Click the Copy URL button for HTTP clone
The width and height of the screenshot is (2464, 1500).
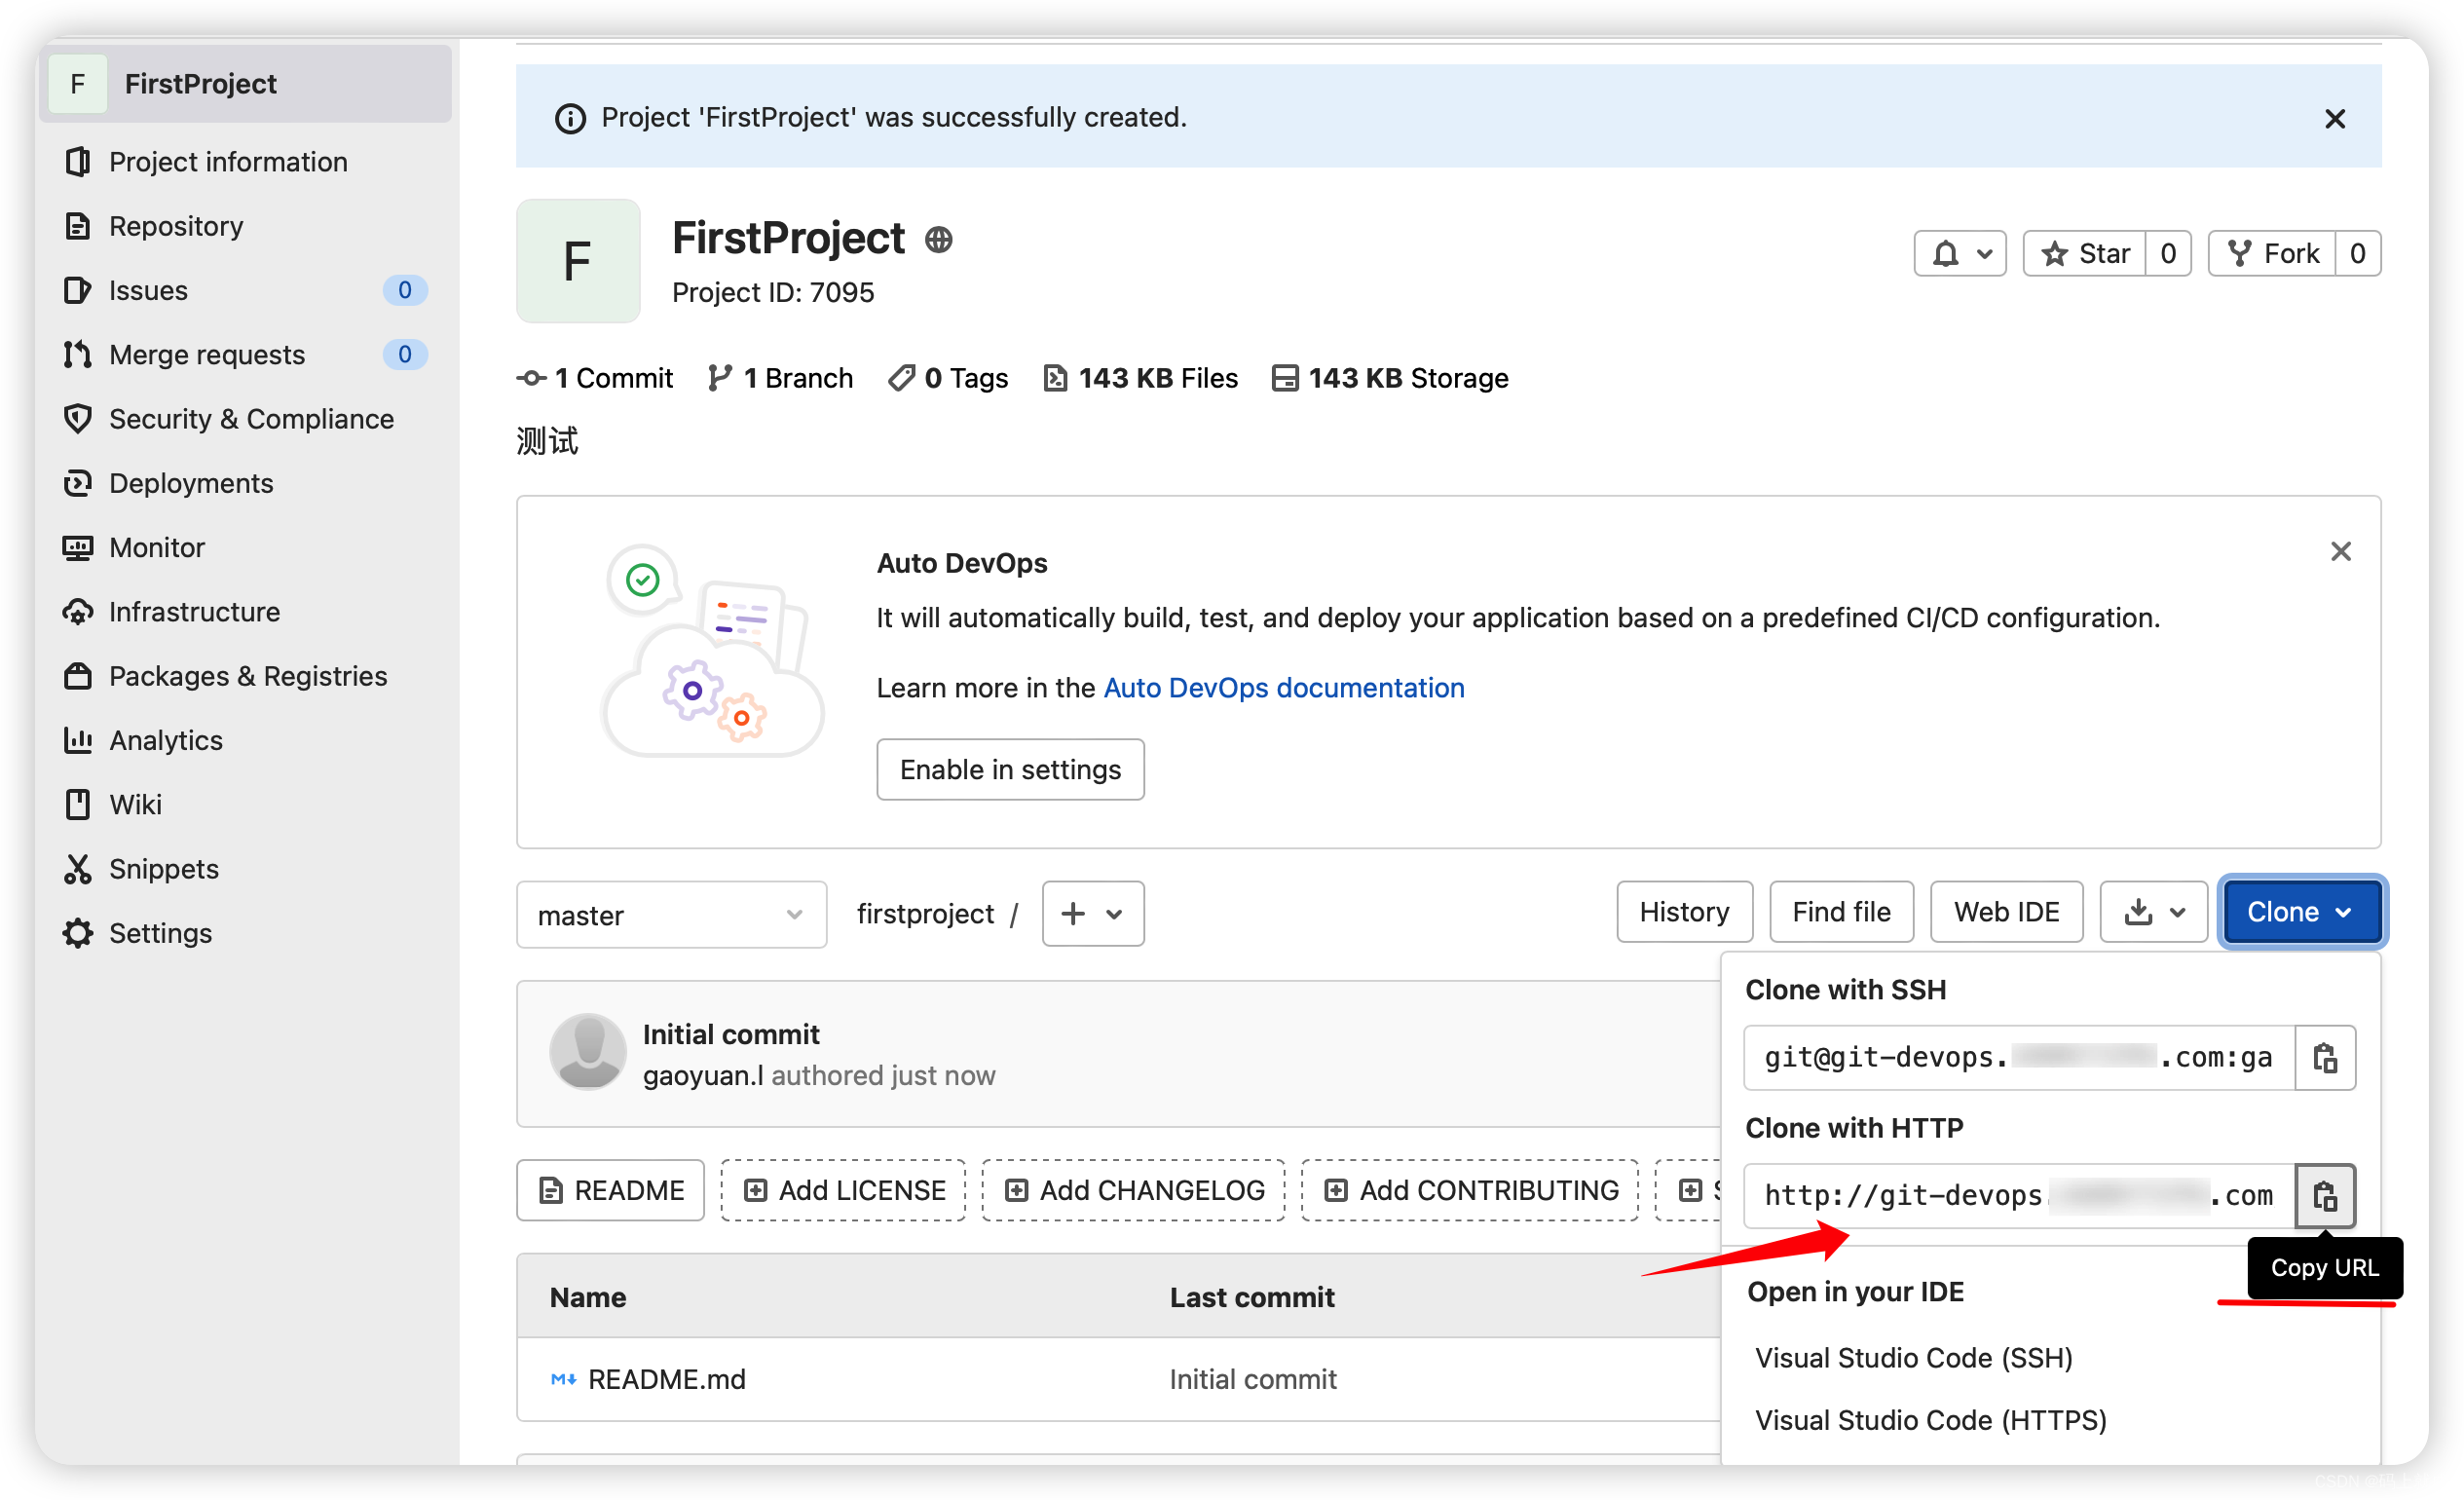point(2325,1193)
